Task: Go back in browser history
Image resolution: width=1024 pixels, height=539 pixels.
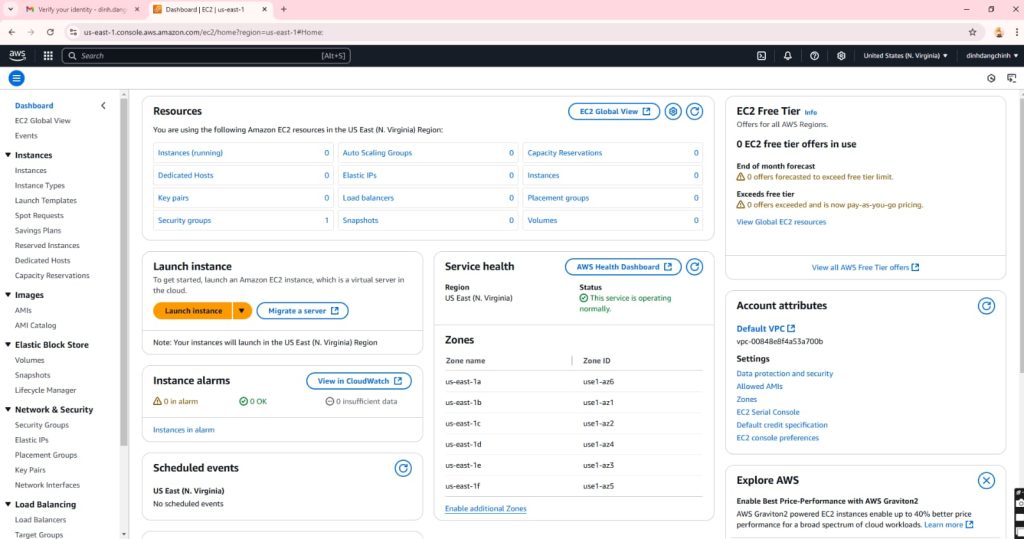Action: [x=12, y=32]
